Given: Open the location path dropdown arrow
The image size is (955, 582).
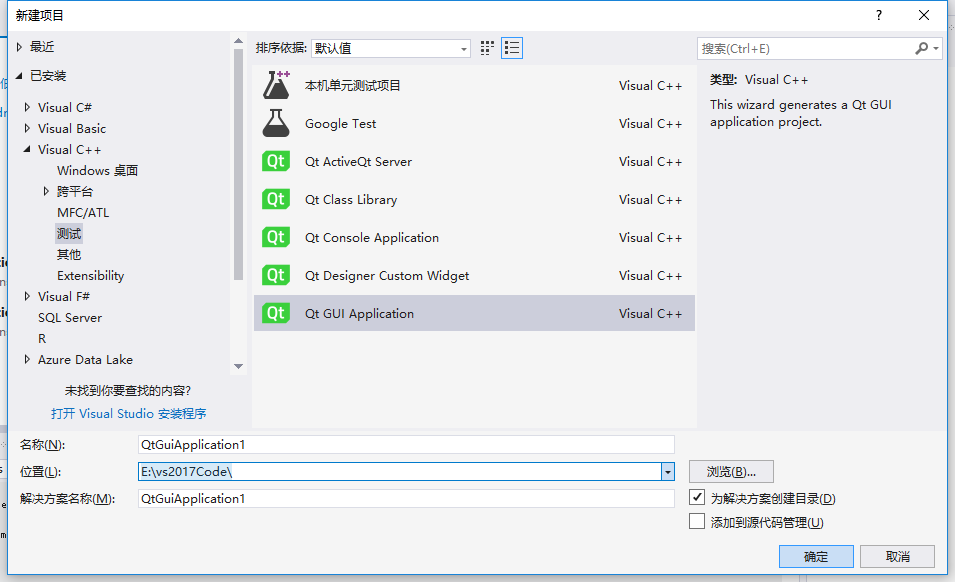Looking at the screenshot, I should pyautogui.click(x=668, y=472).
